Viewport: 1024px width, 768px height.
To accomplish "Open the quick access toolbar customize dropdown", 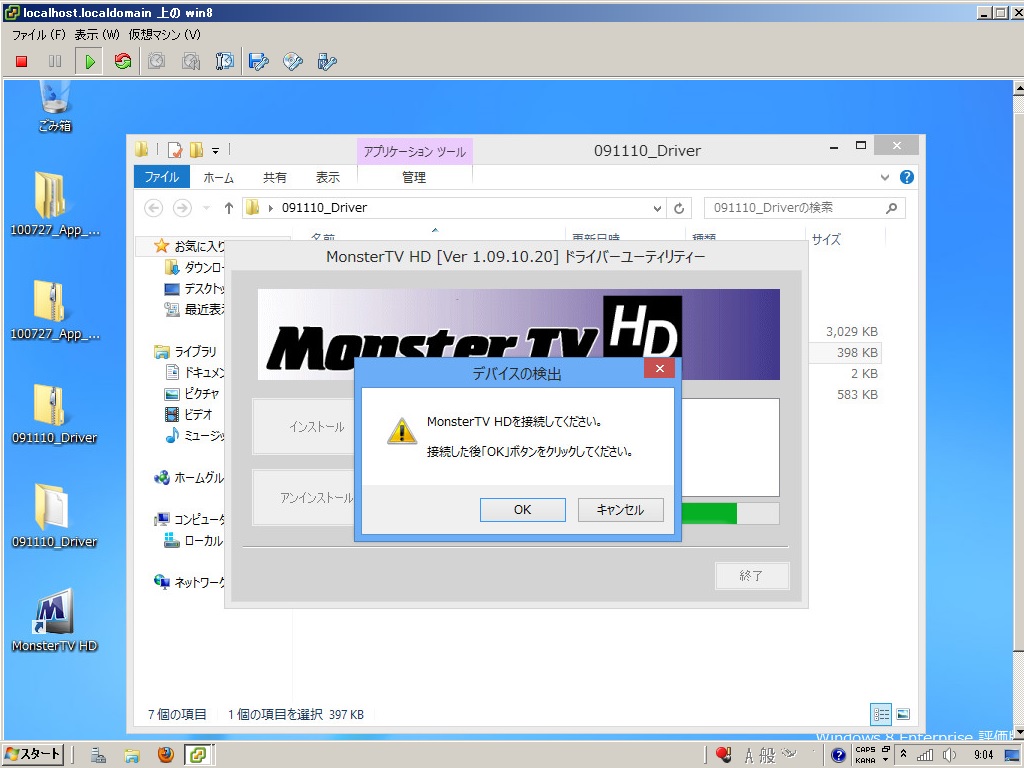I will coord(216,151).
